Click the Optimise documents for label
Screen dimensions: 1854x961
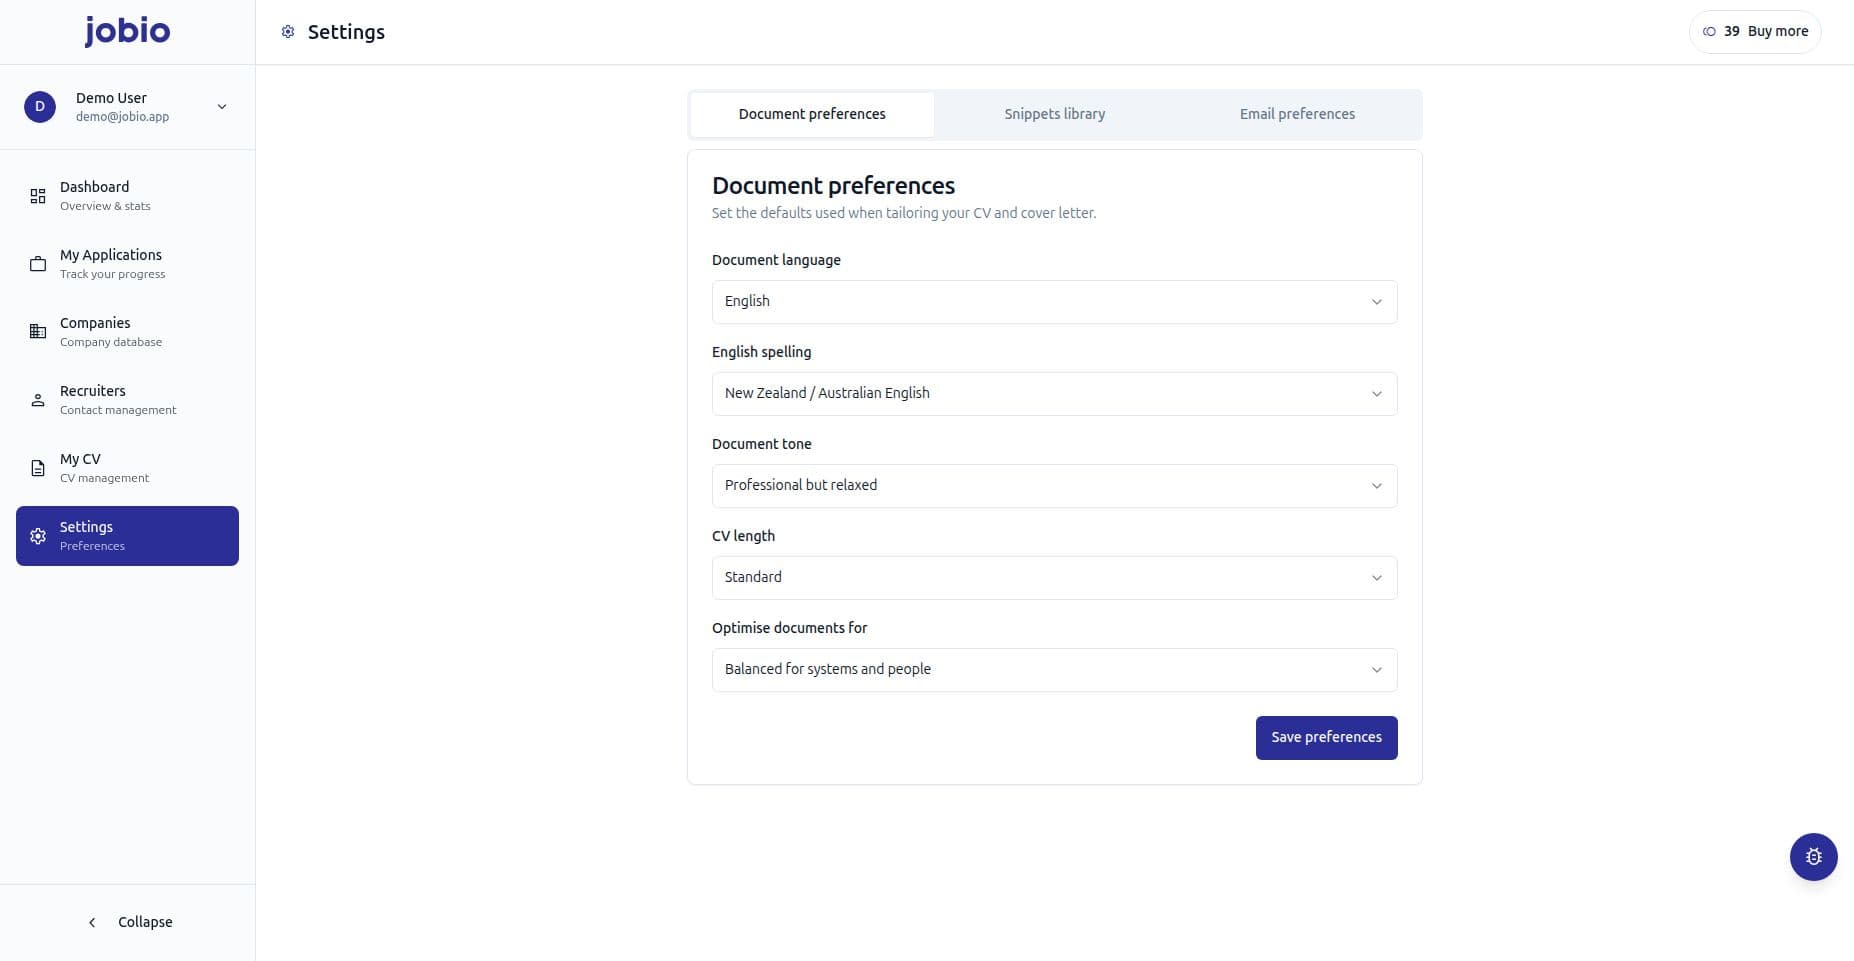click(x=789, y=628)
